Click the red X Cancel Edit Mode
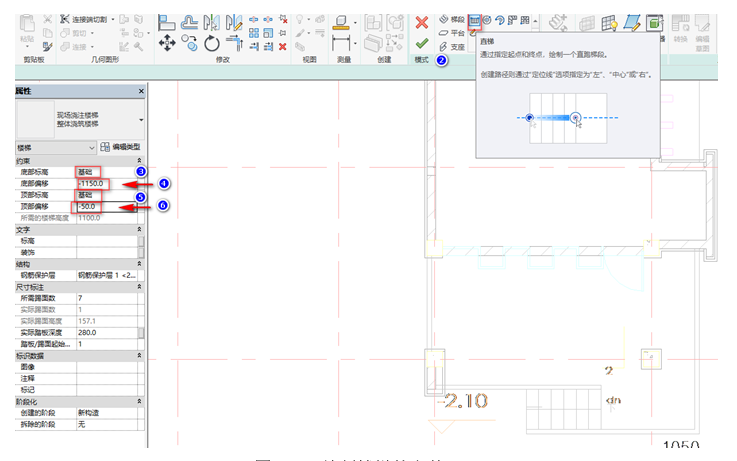This screenshot has height=461, width=737. coord(422,21)
